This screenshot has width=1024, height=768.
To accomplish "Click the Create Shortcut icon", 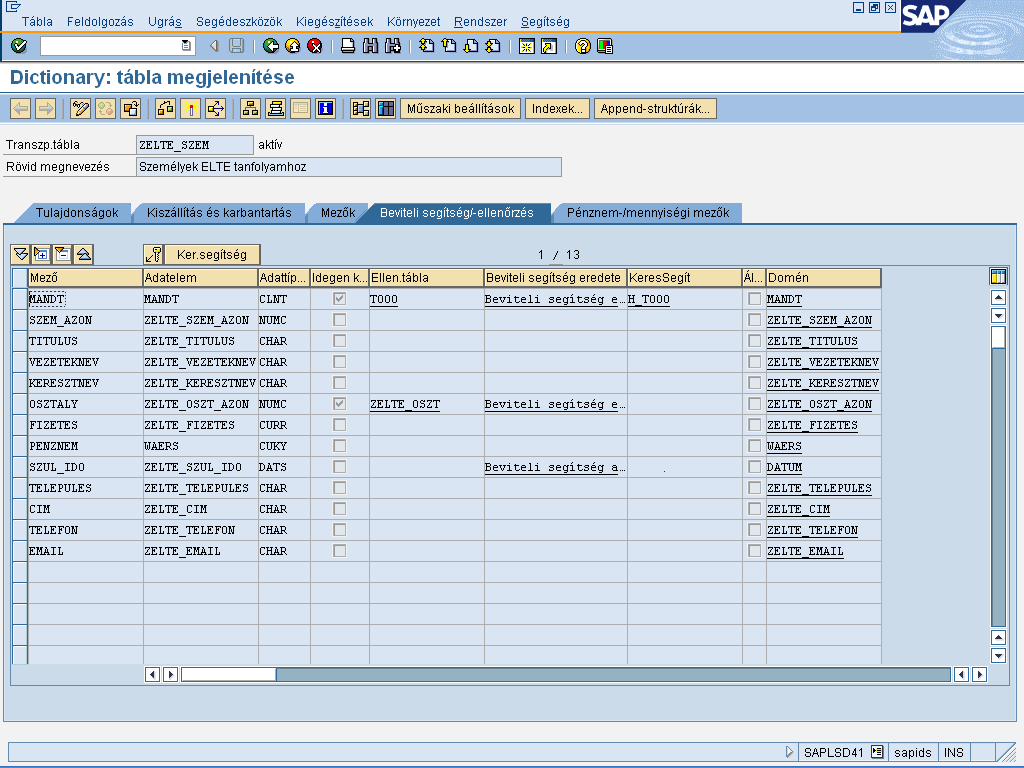I will [549, 46].
